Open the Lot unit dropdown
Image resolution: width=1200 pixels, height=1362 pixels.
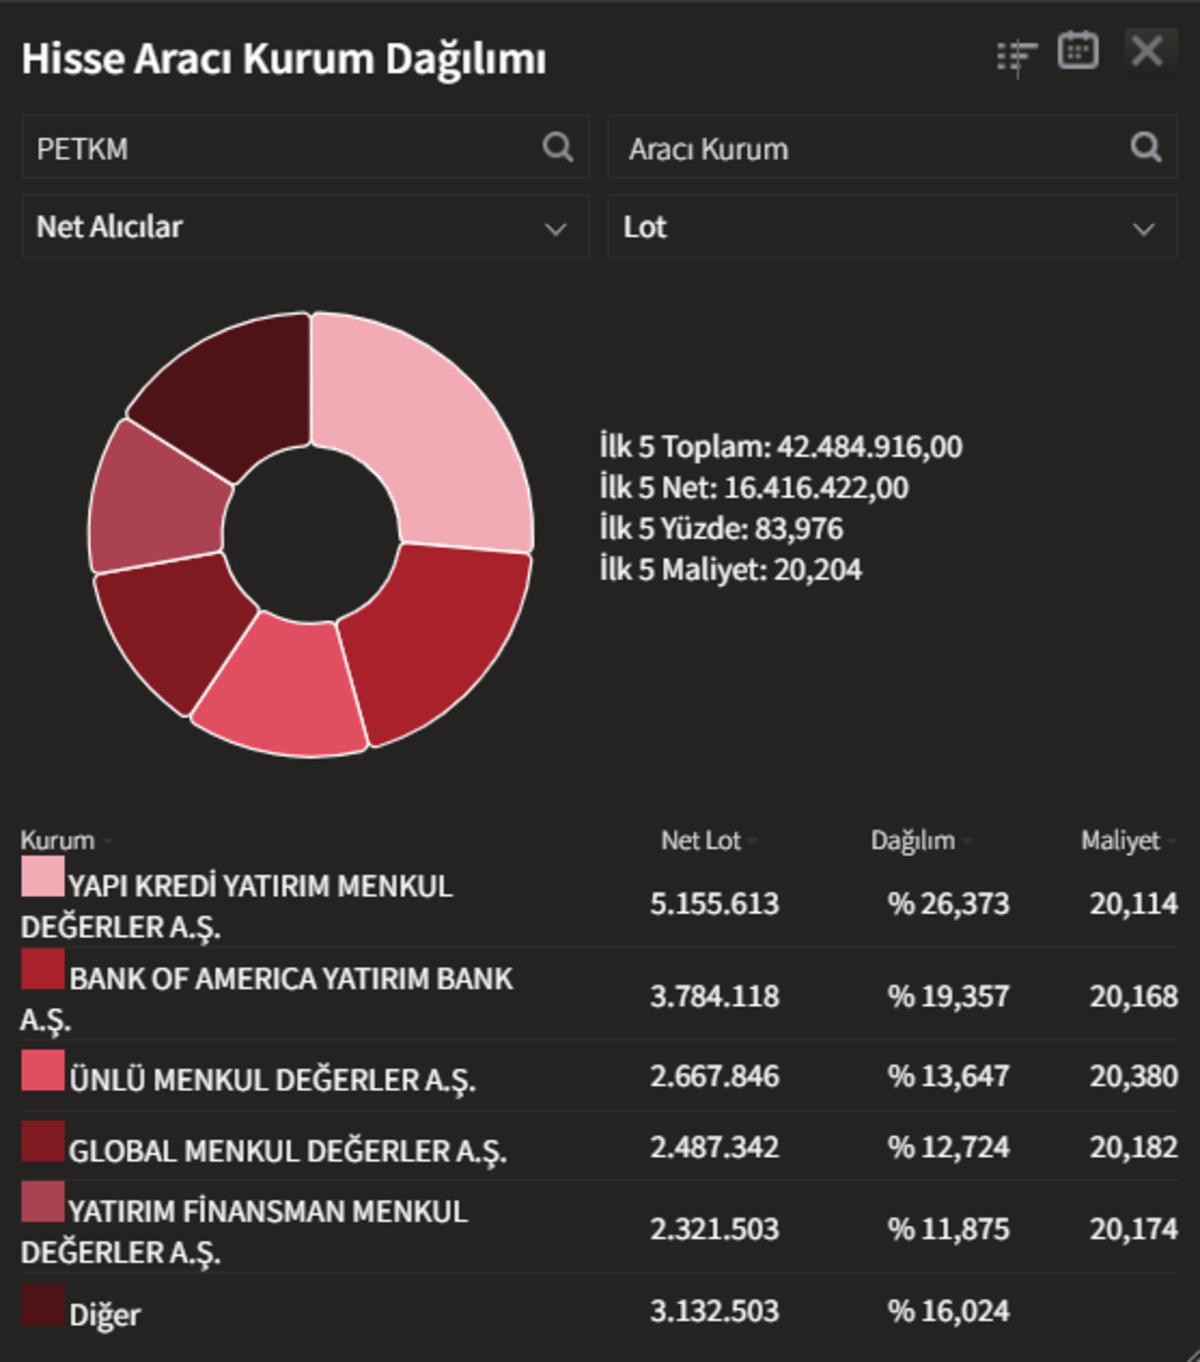(892, 227)
